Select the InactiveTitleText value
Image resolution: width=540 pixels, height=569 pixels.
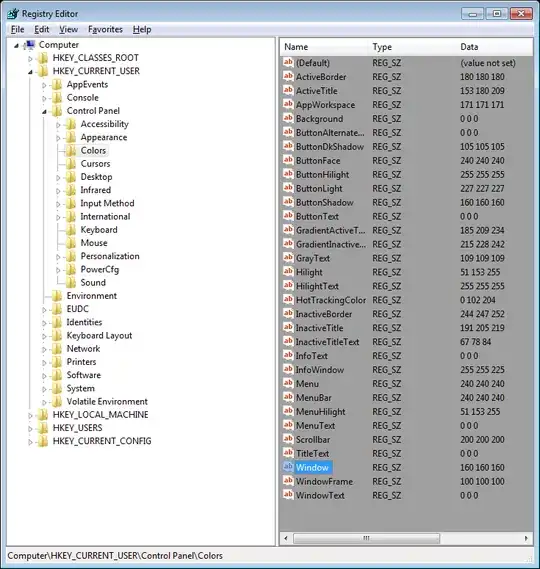[x=327, y=342]
